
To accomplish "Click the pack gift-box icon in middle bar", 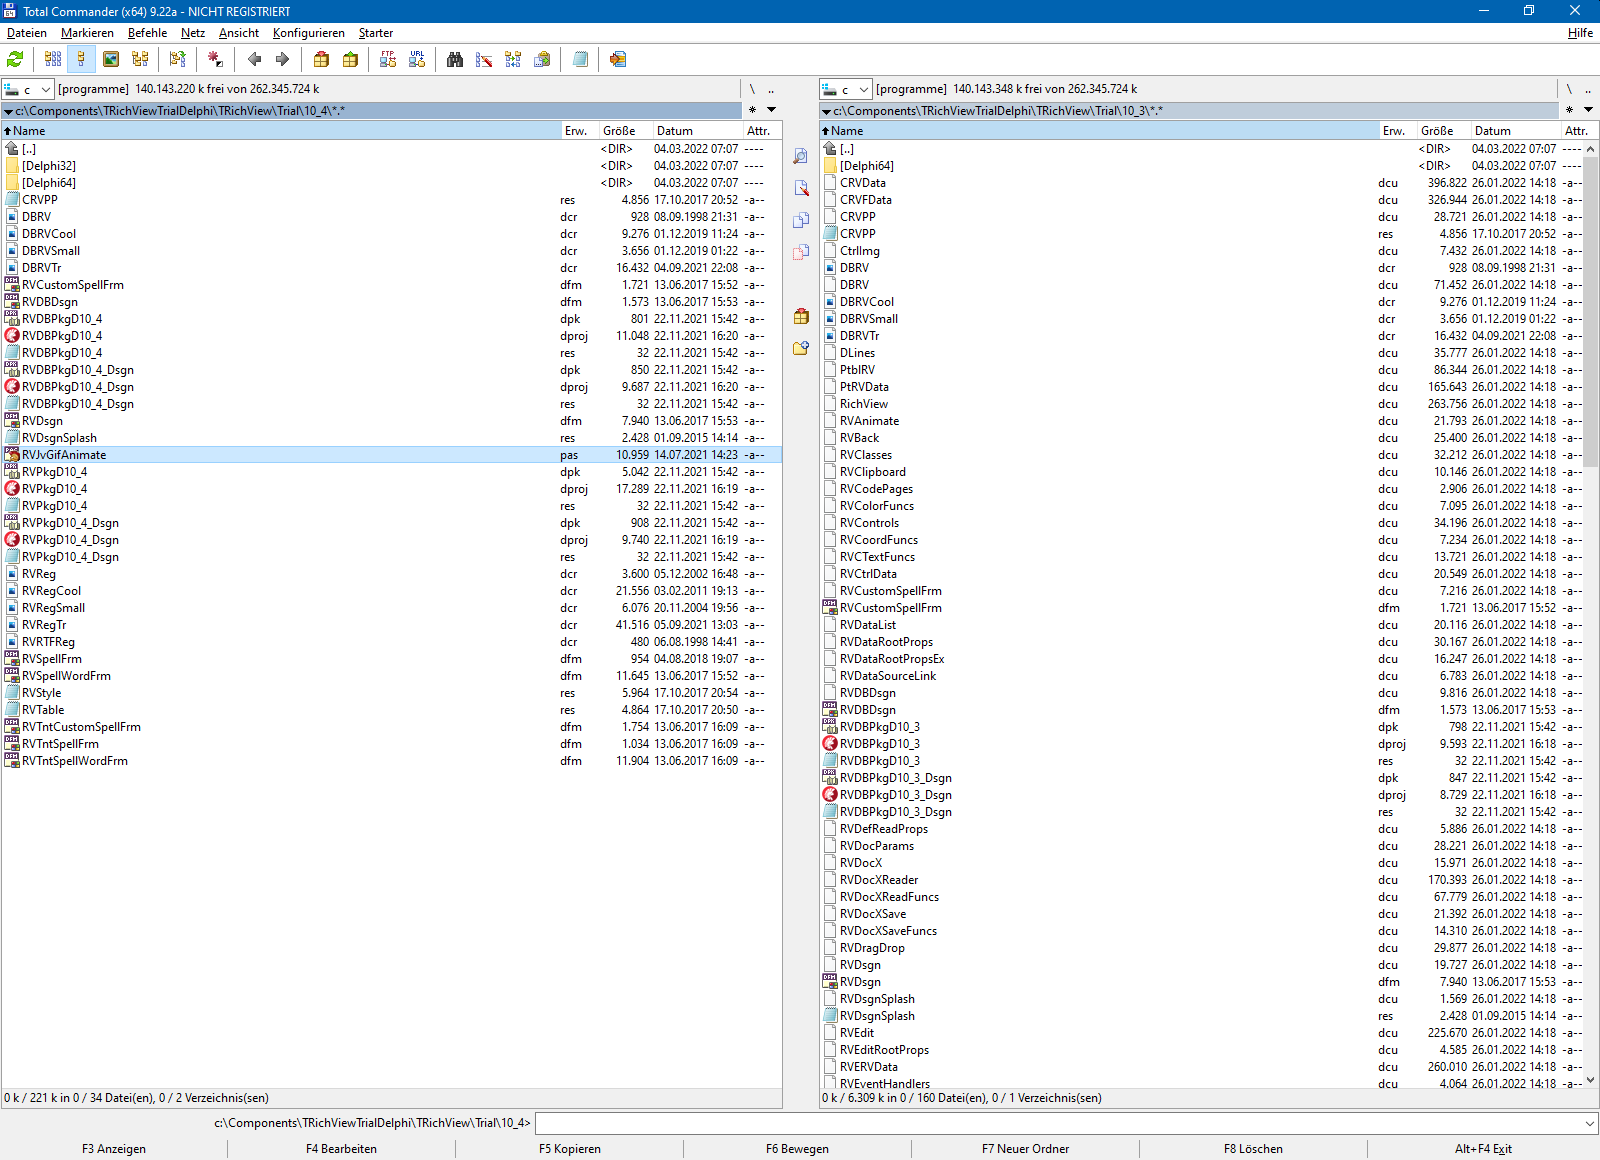I will click(x=801, y=316).
